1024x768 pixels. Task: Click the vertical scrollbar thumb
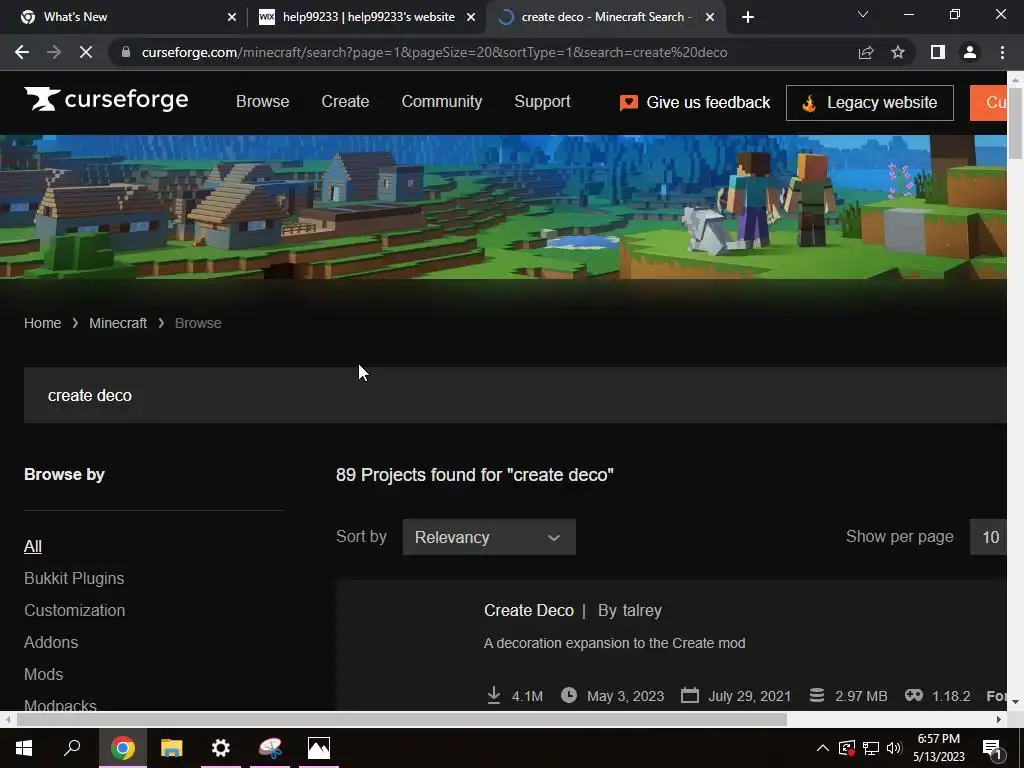(1015, 123)
